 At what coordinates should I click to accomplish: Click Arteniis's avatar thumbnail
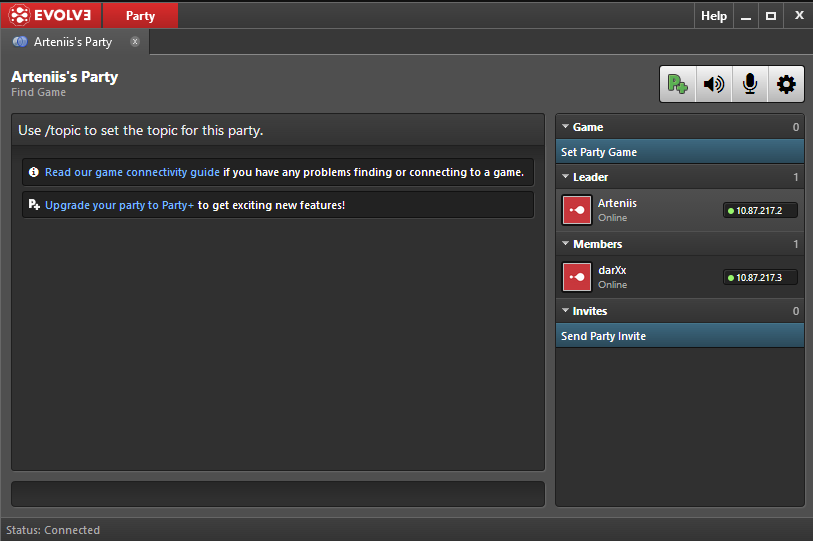[577, 210]
